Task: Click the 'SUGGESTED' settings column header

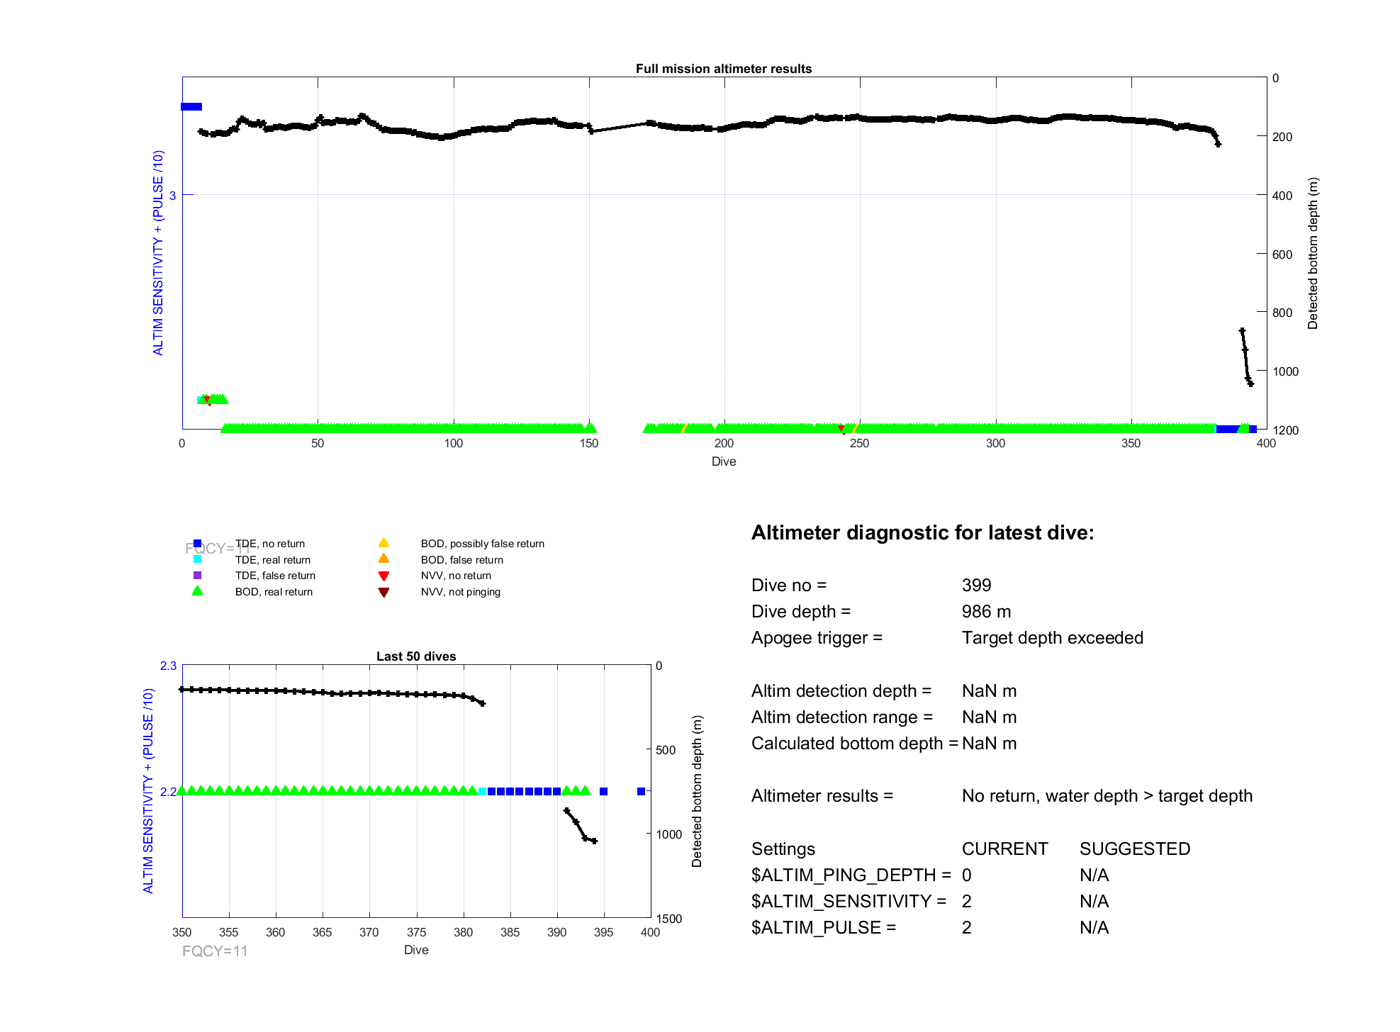Action: tap(1135, 849)
